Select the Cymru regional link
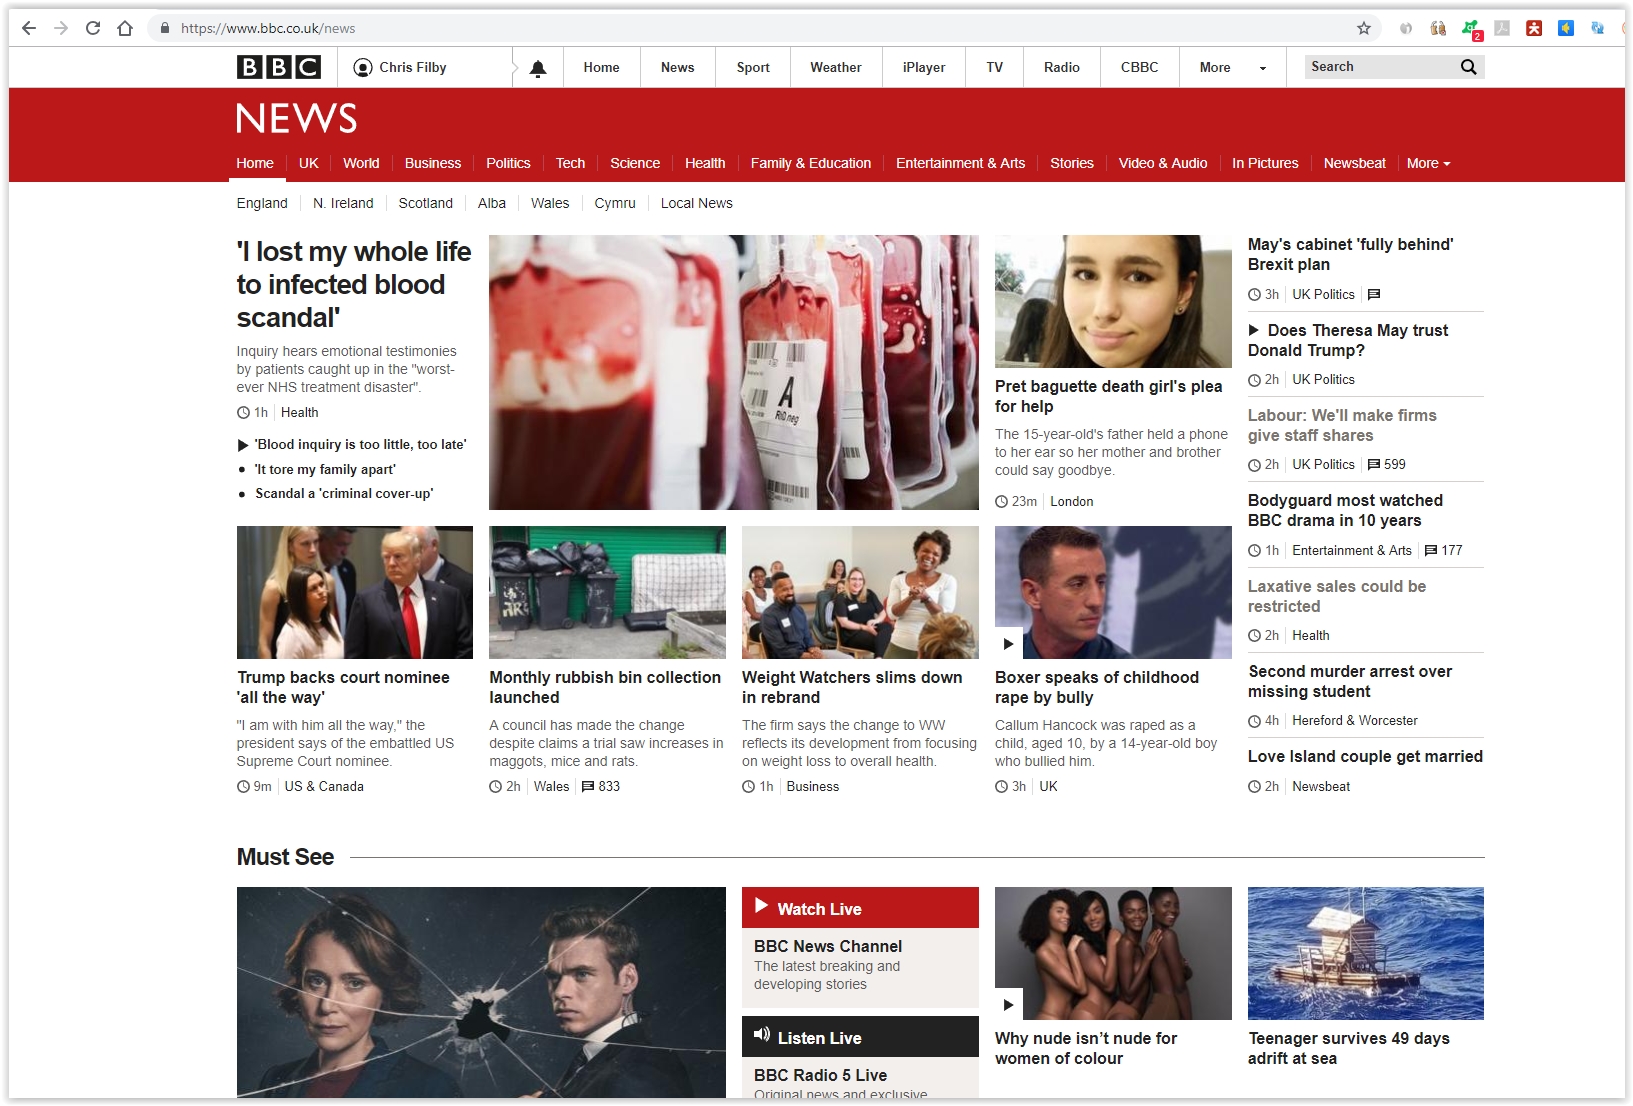This screenshot has width=1633, height=1106. [x=615, y=203]
